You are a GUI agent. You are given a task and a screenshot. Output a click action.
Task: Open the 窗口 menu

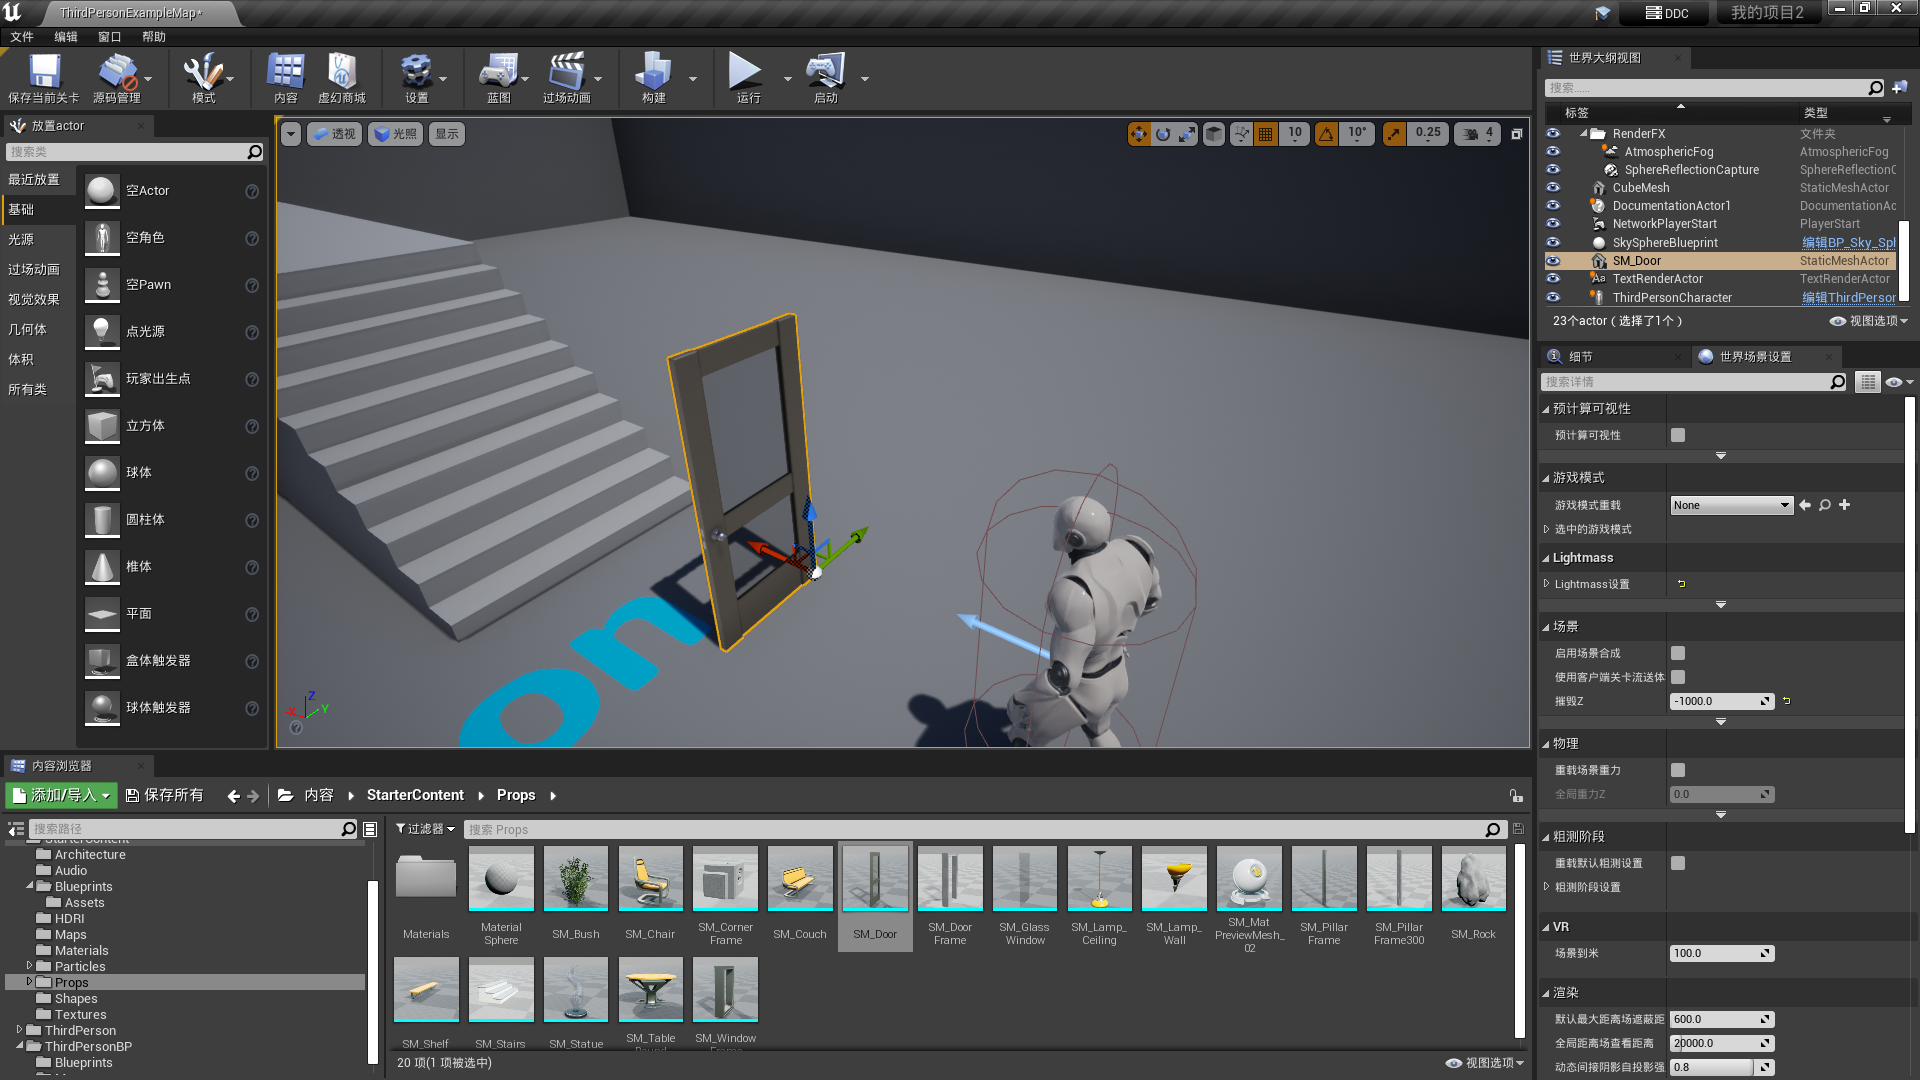(110, 37)
